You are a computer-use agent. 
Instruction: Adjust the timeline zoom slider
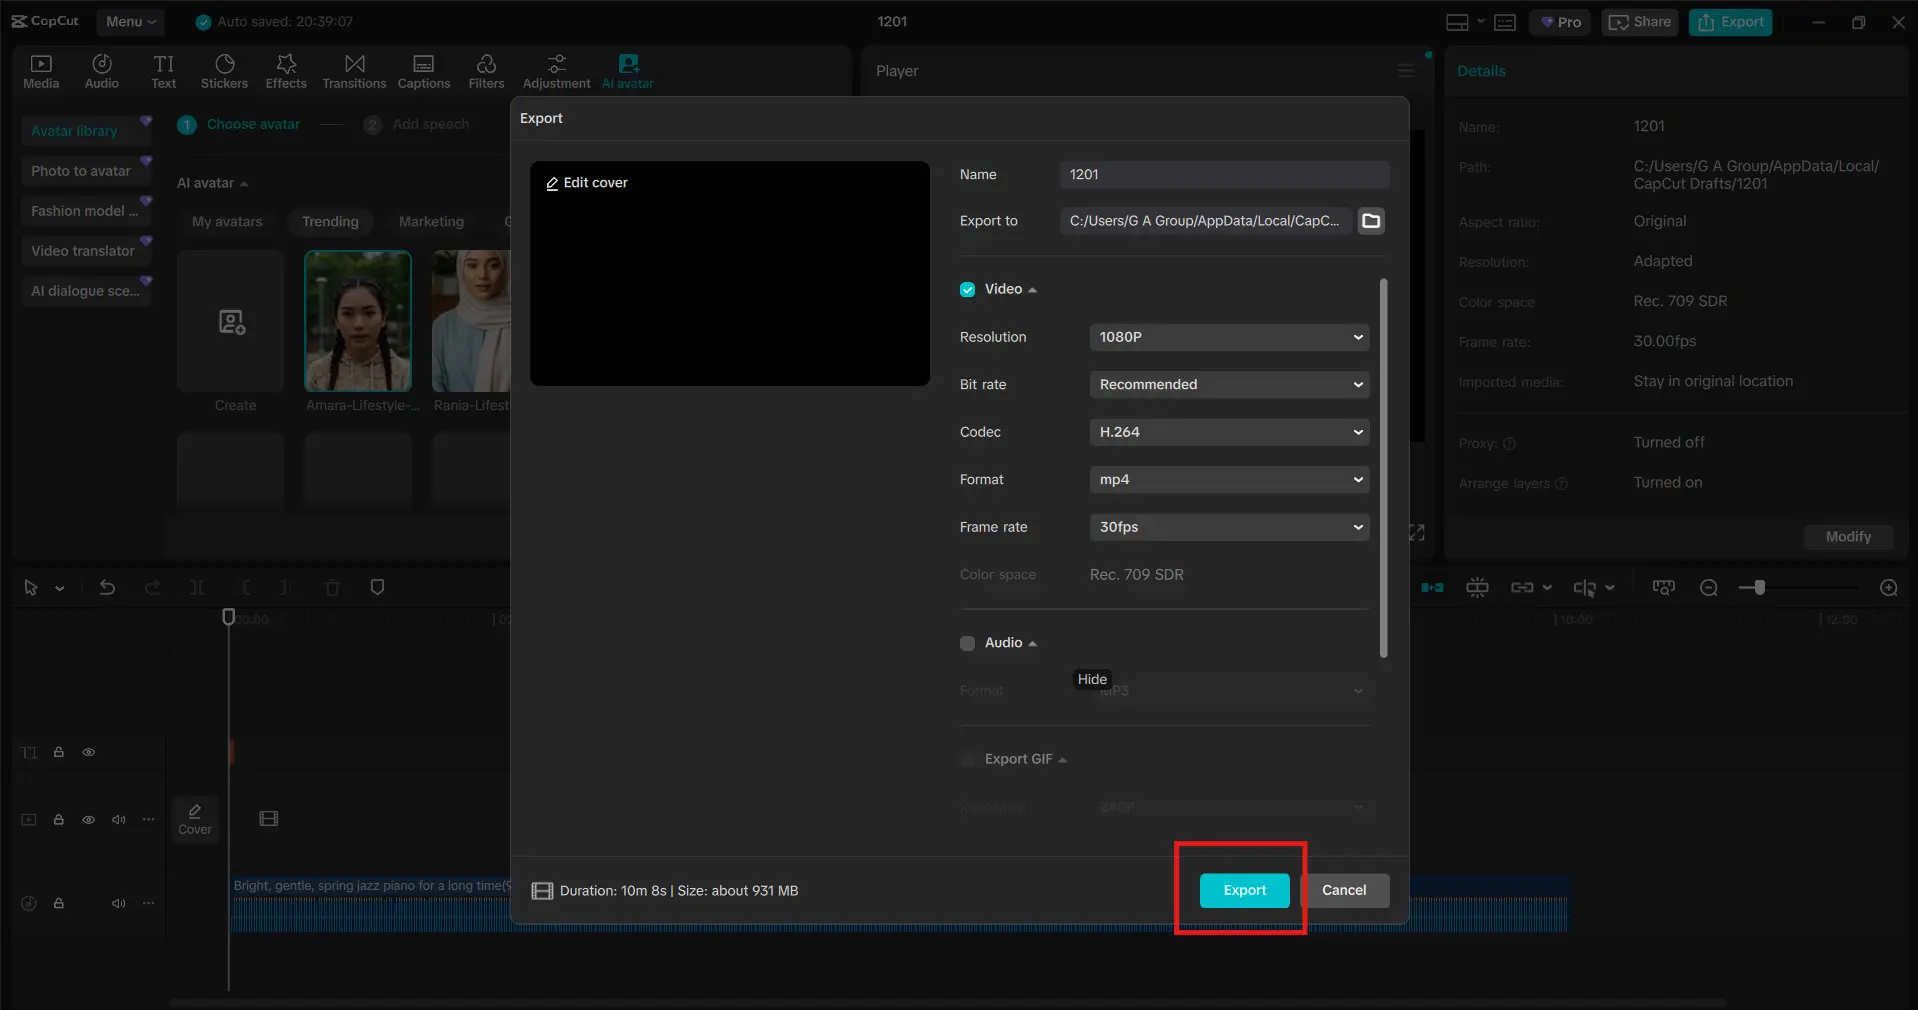(x=1759, y=588)
